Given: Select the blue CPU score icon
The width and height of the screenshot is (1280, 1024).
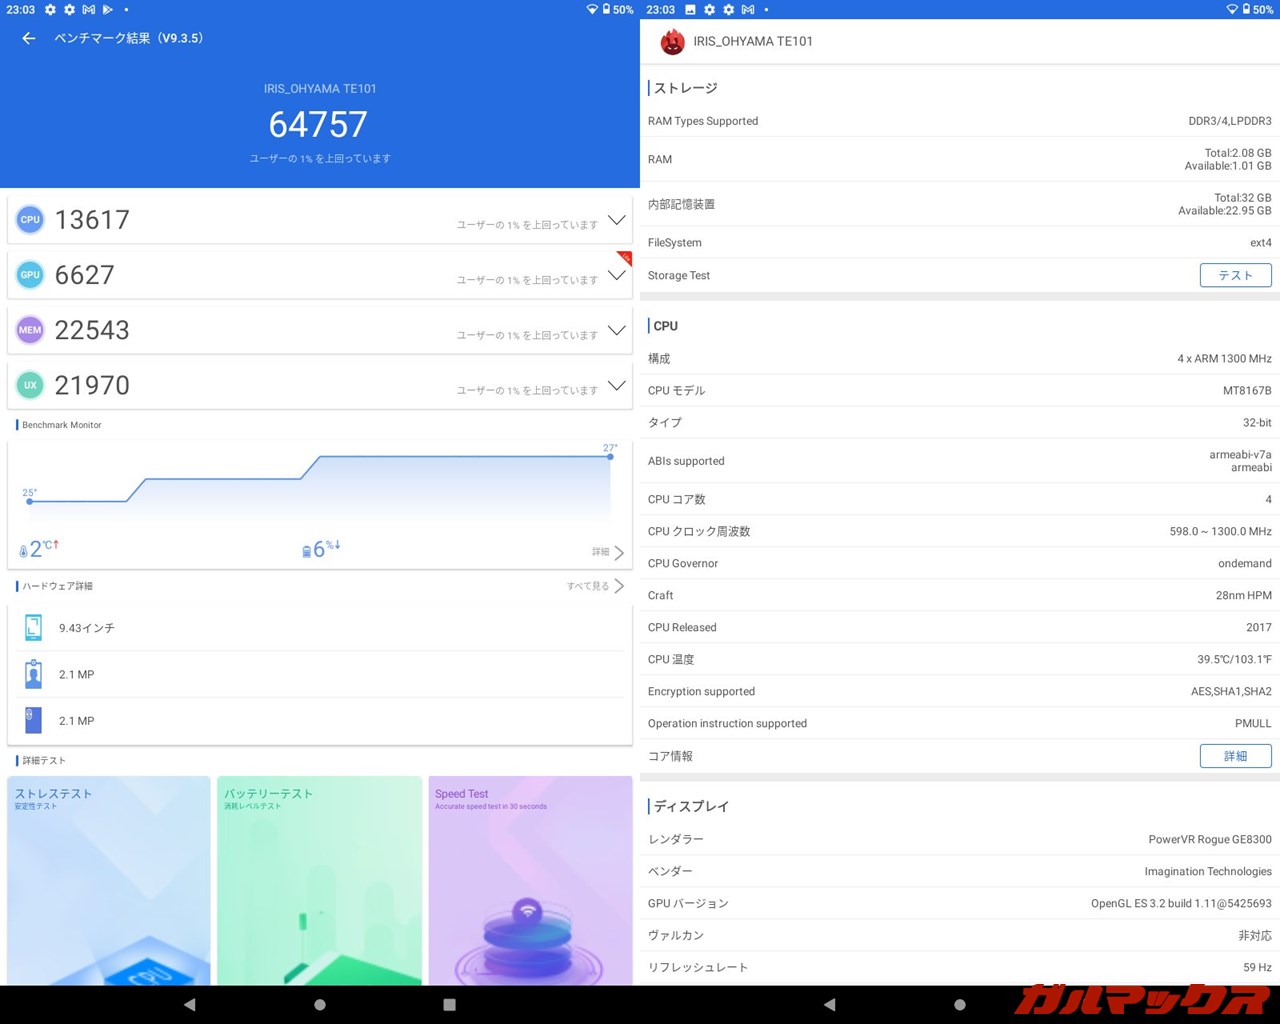Looking at the screenshot, I should 30,219.
